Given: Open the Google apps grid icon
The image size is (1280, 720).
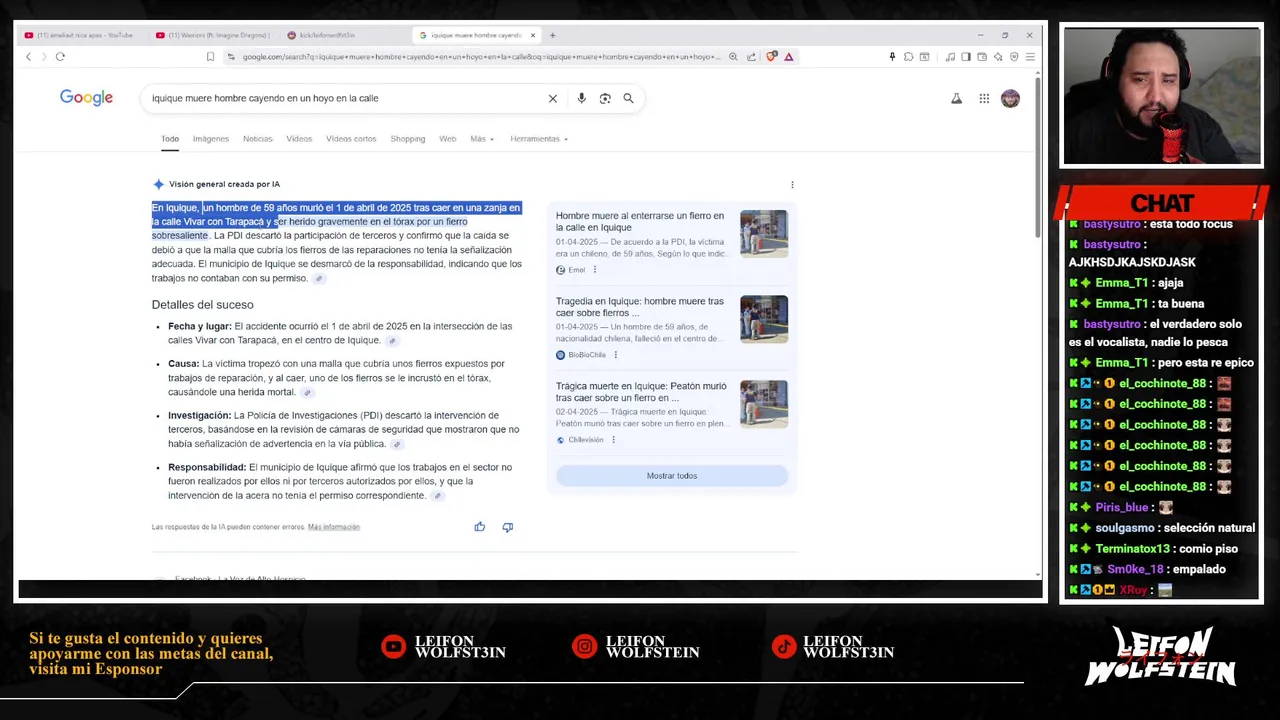Looking at the screenshot, I should (984, 98).
